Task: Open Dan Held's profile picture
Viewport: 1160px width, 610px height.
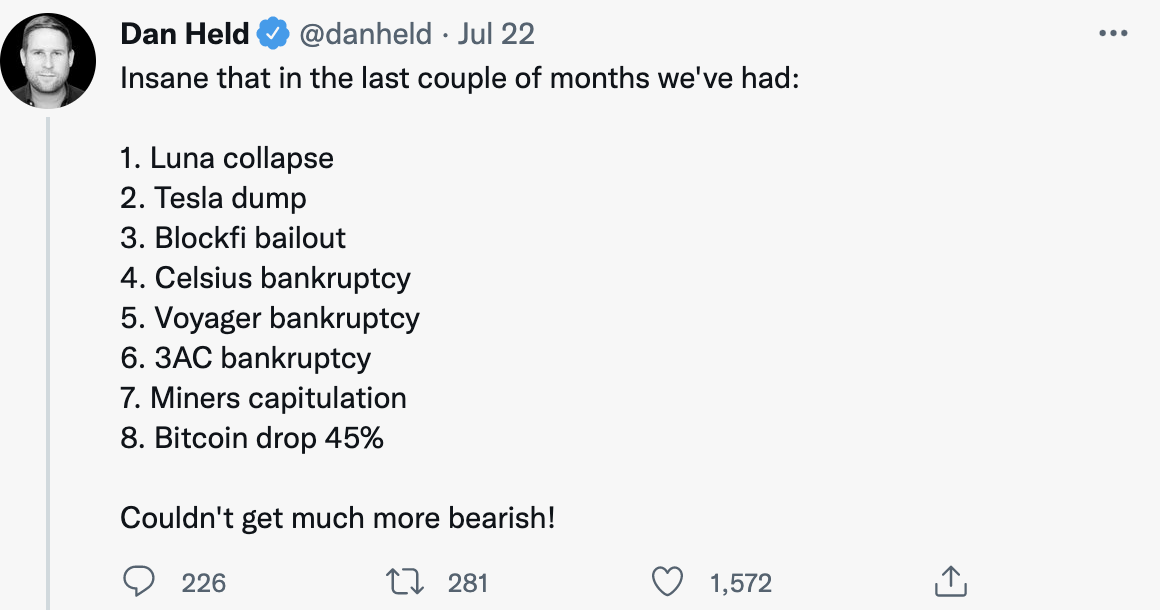Action: click(x=48, y=61)
